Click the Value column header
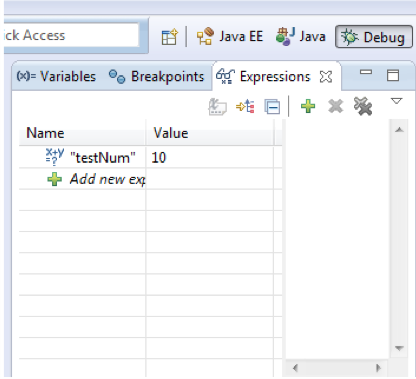Screen dimensions: 416x379 (210, 133)
